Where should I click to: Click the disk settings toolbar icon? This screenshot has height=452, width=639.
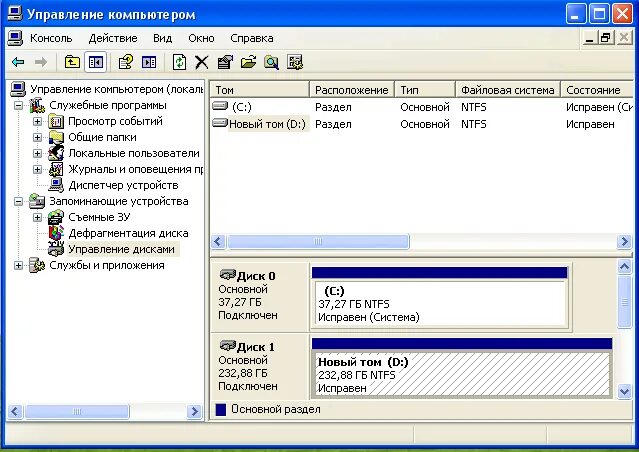(x=295, y=62)
